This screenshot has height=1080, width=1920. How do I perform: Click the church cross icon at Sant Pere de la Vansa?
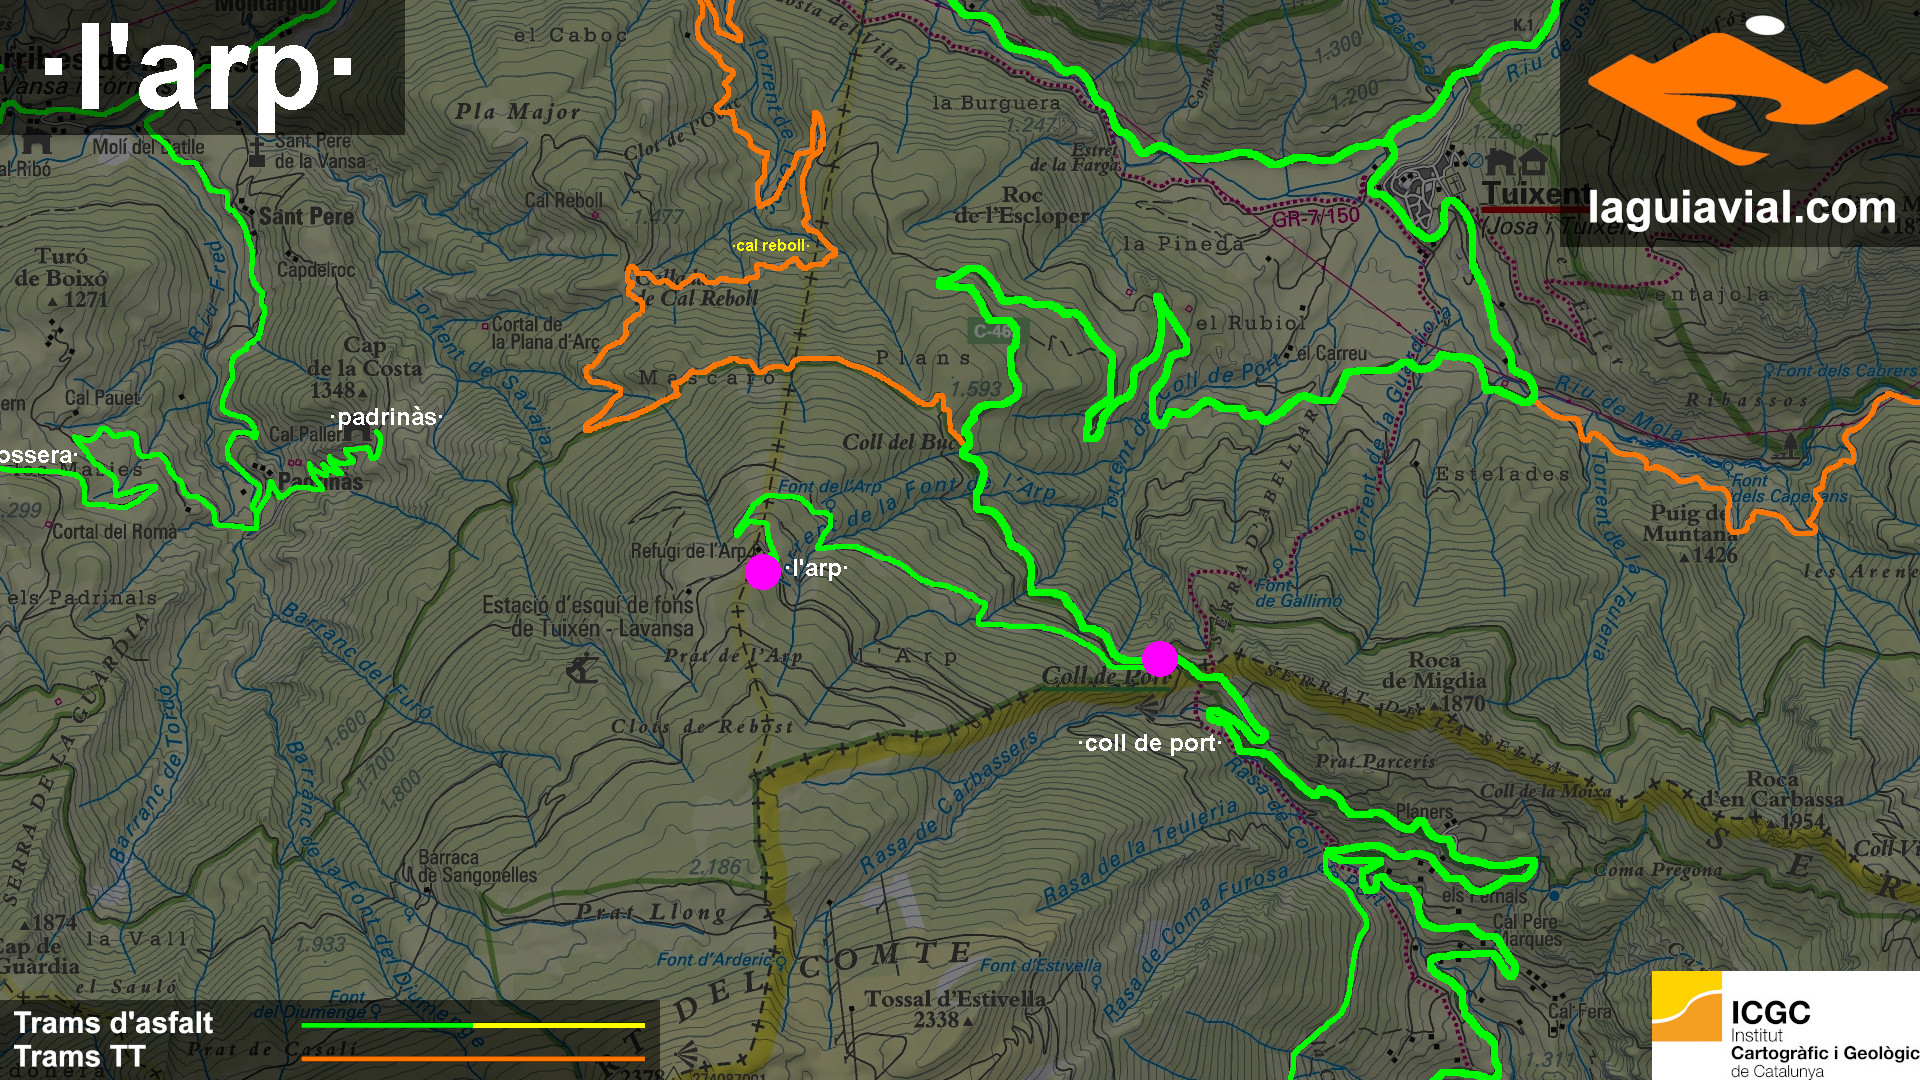[257, 152]
